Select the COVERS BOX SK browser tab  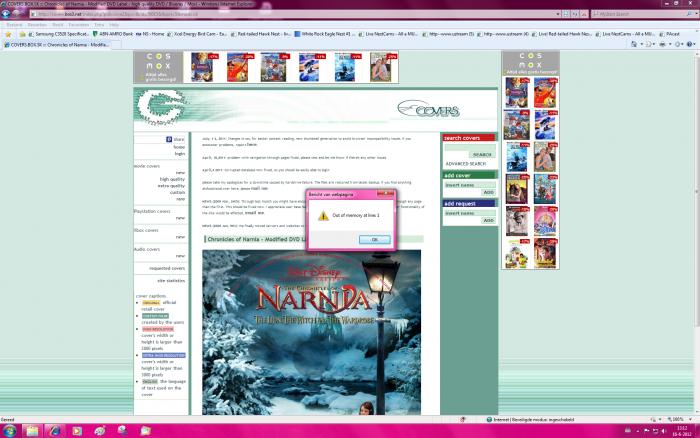56,45
